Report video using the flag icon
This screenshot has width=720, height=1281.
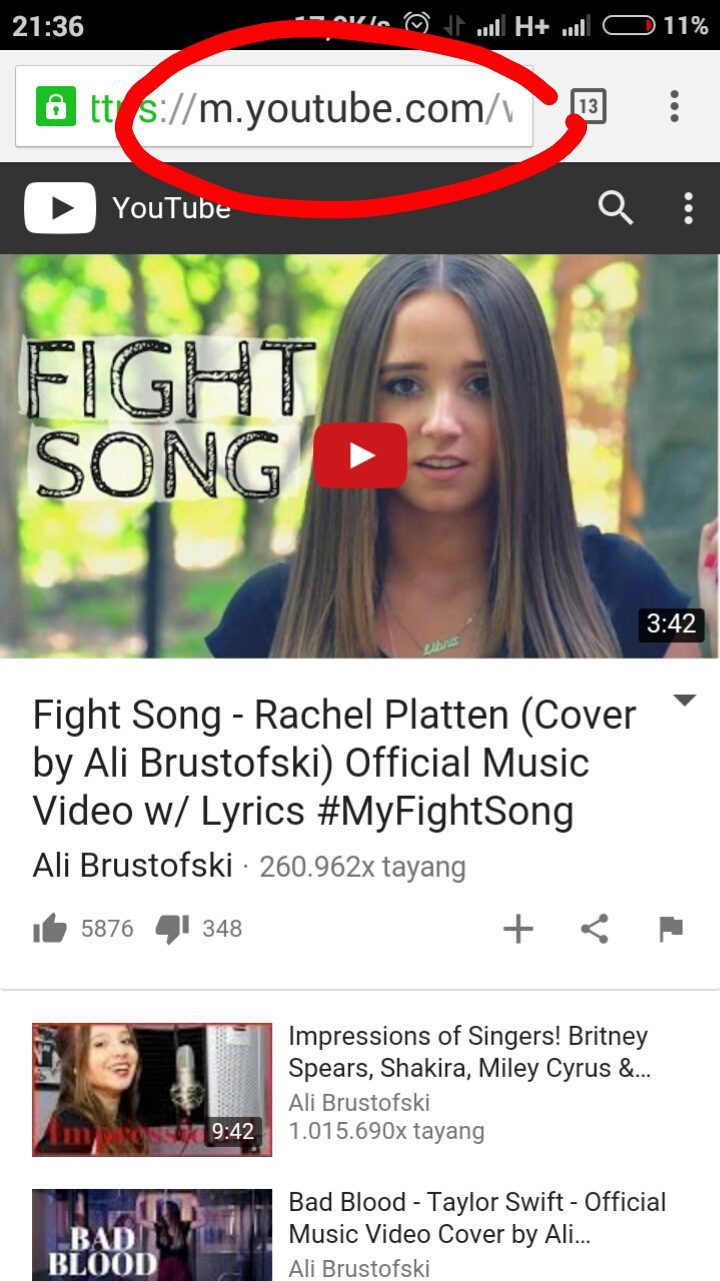coord(671,929)
